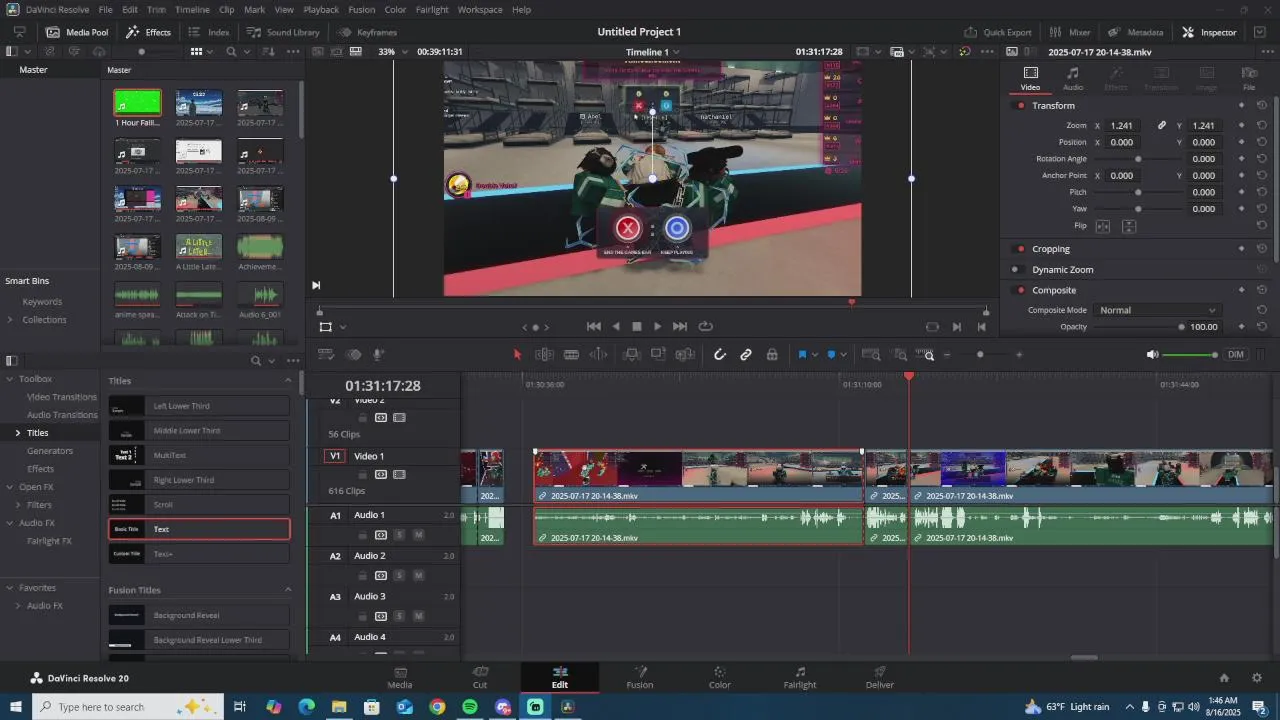
Task: Open the Workspace menu
Action: pyautogui.click(x=480, y=9)
